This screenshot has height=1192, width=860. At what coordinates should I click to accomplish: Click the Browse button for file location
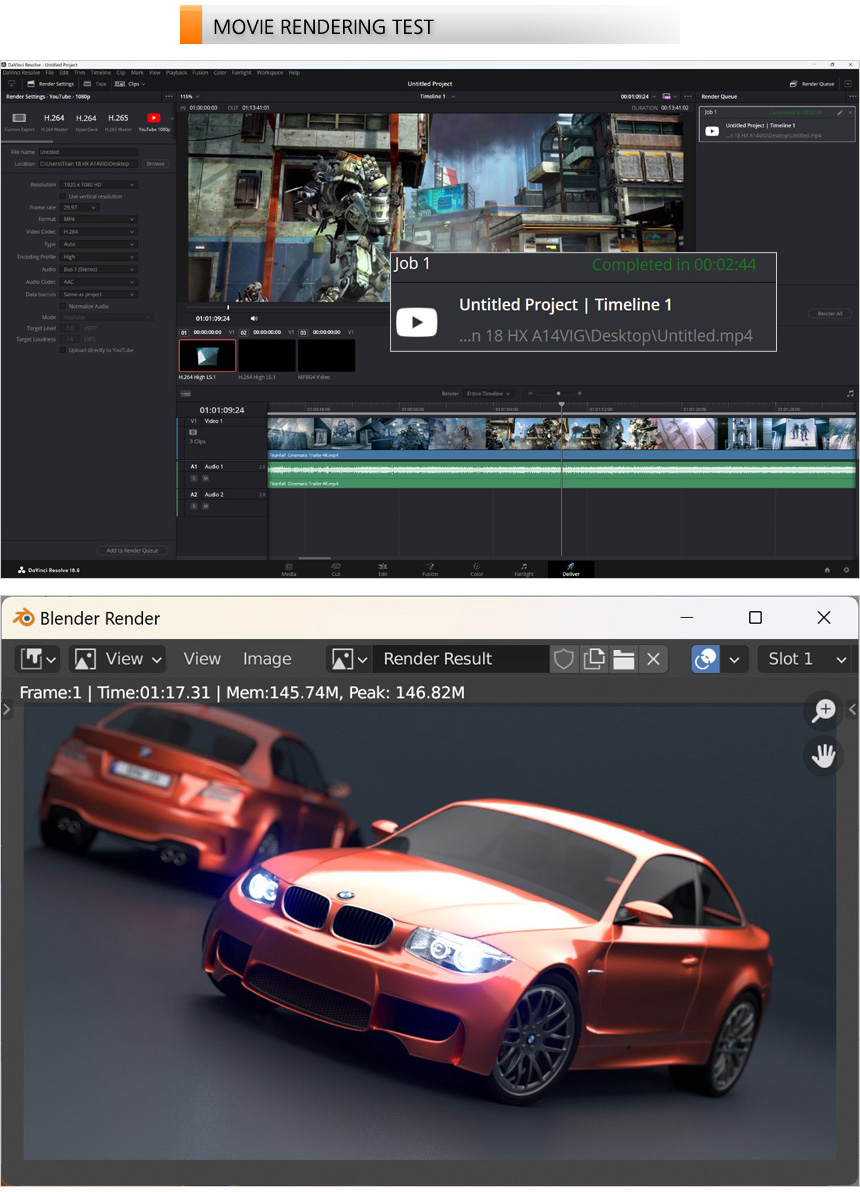[155, 163]
